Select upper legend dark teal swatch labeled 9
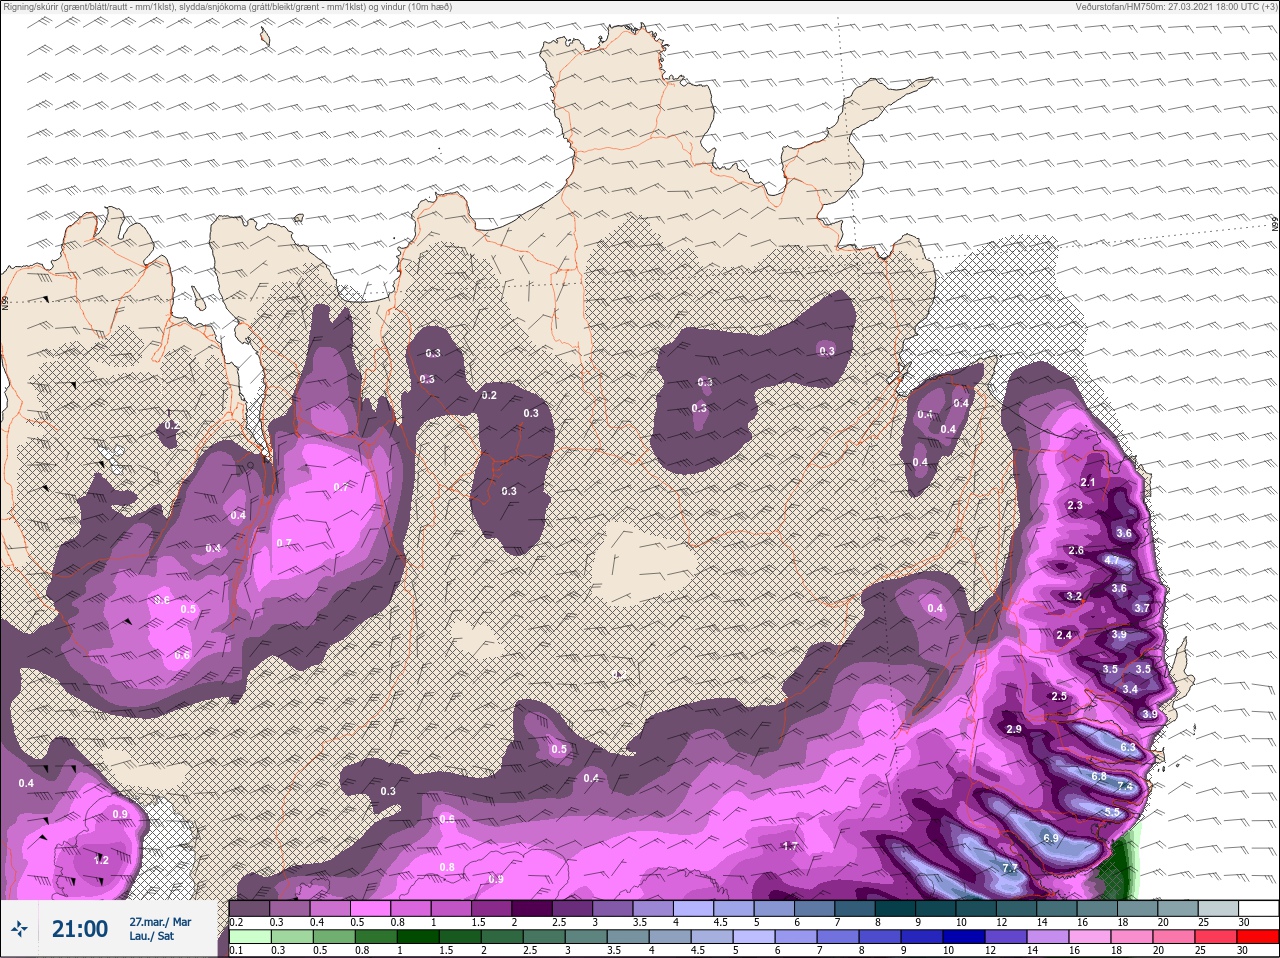1280x958 pixels. (937, 907)
